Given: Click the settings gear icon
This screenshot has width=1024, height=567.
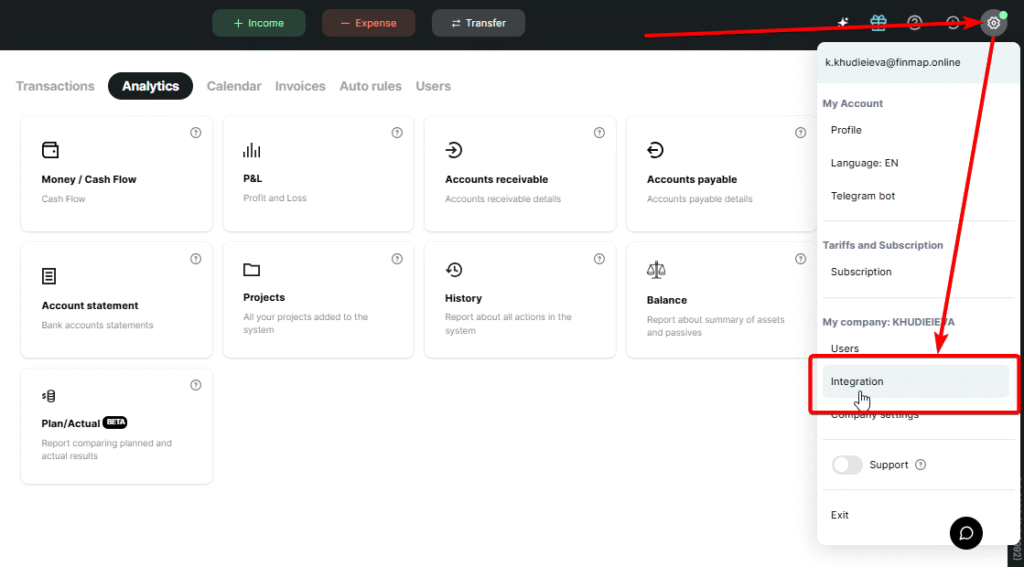Looking at the screenshot, I should (x=992, y=23).
